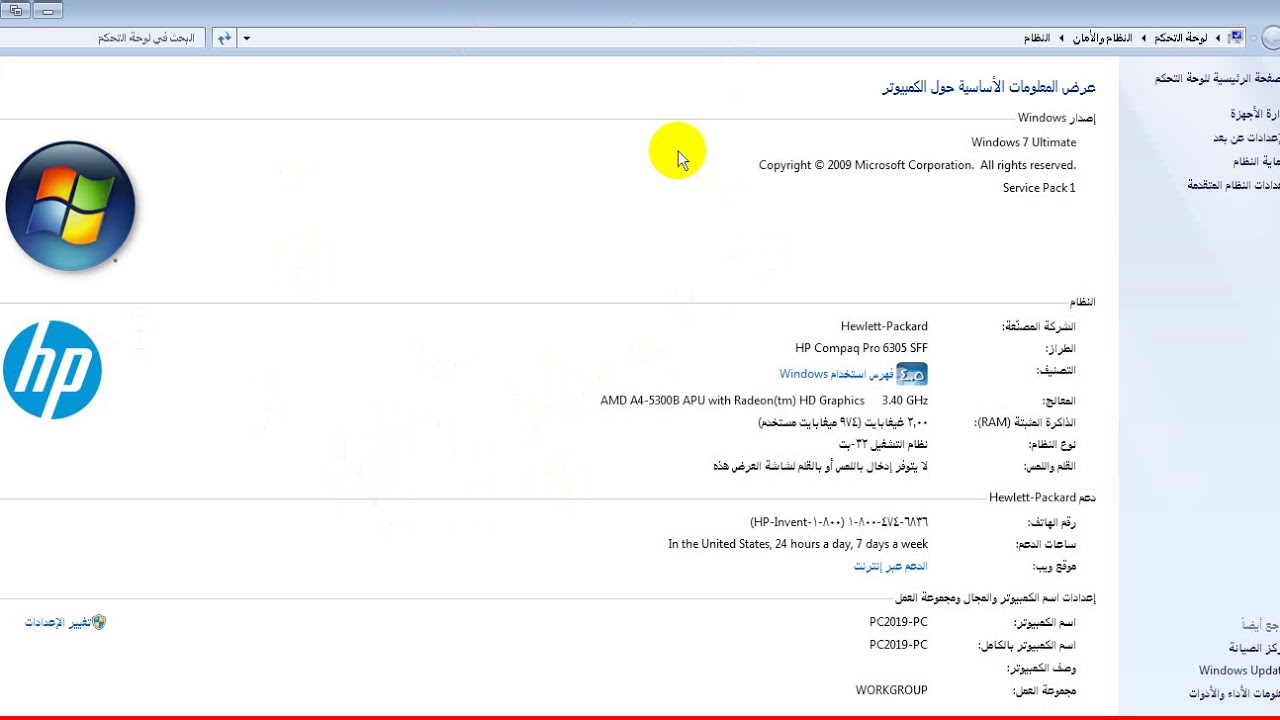This screenshot has width=1280, height=720.
Task: Click the page heading about basic computer information
Action: [x=989, y=88]
